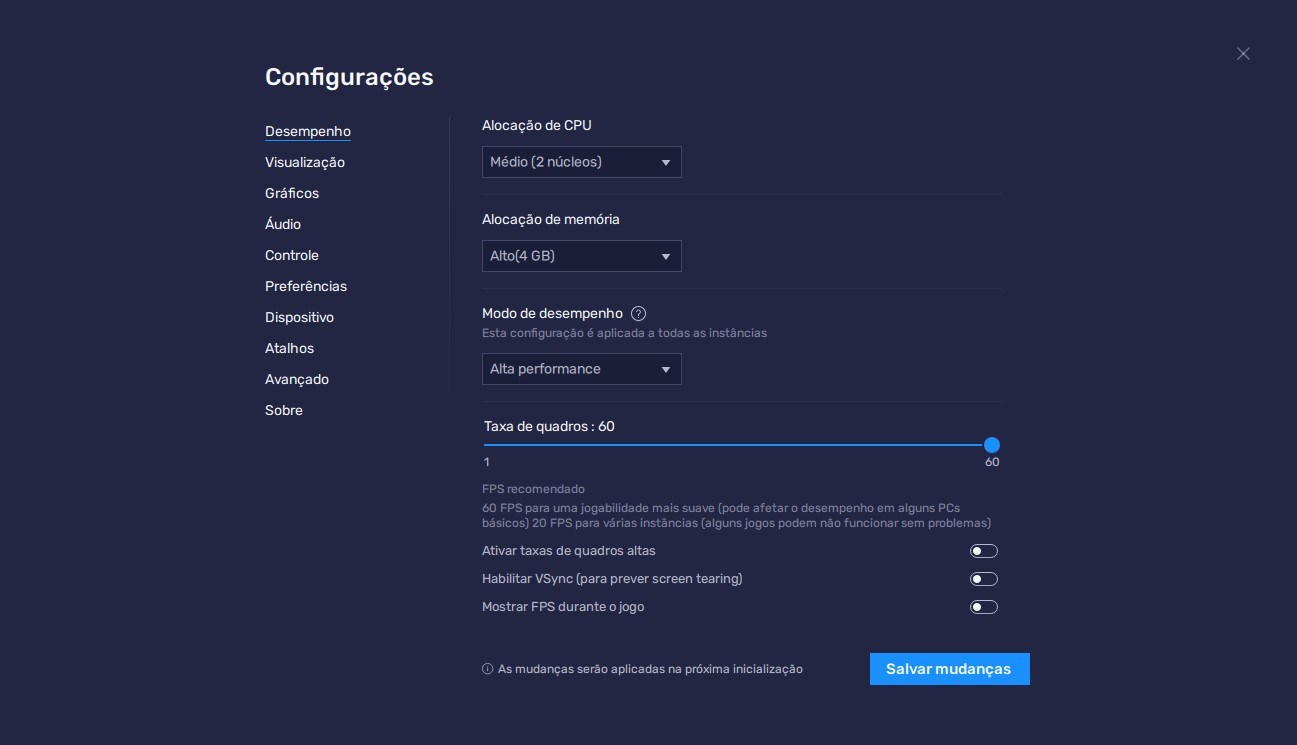Switch to Áudio settings

point(283,224)
